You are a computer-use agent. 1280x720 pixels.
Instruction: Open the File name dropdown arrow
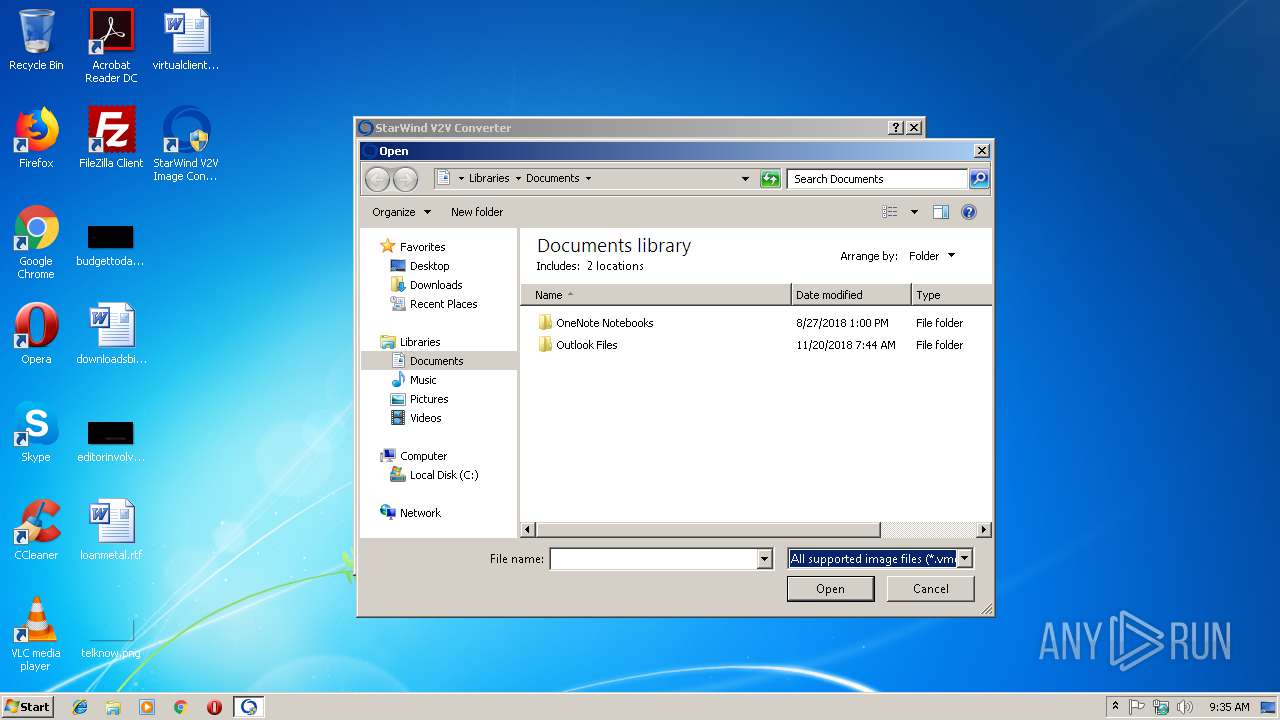[x=765, y=559]
